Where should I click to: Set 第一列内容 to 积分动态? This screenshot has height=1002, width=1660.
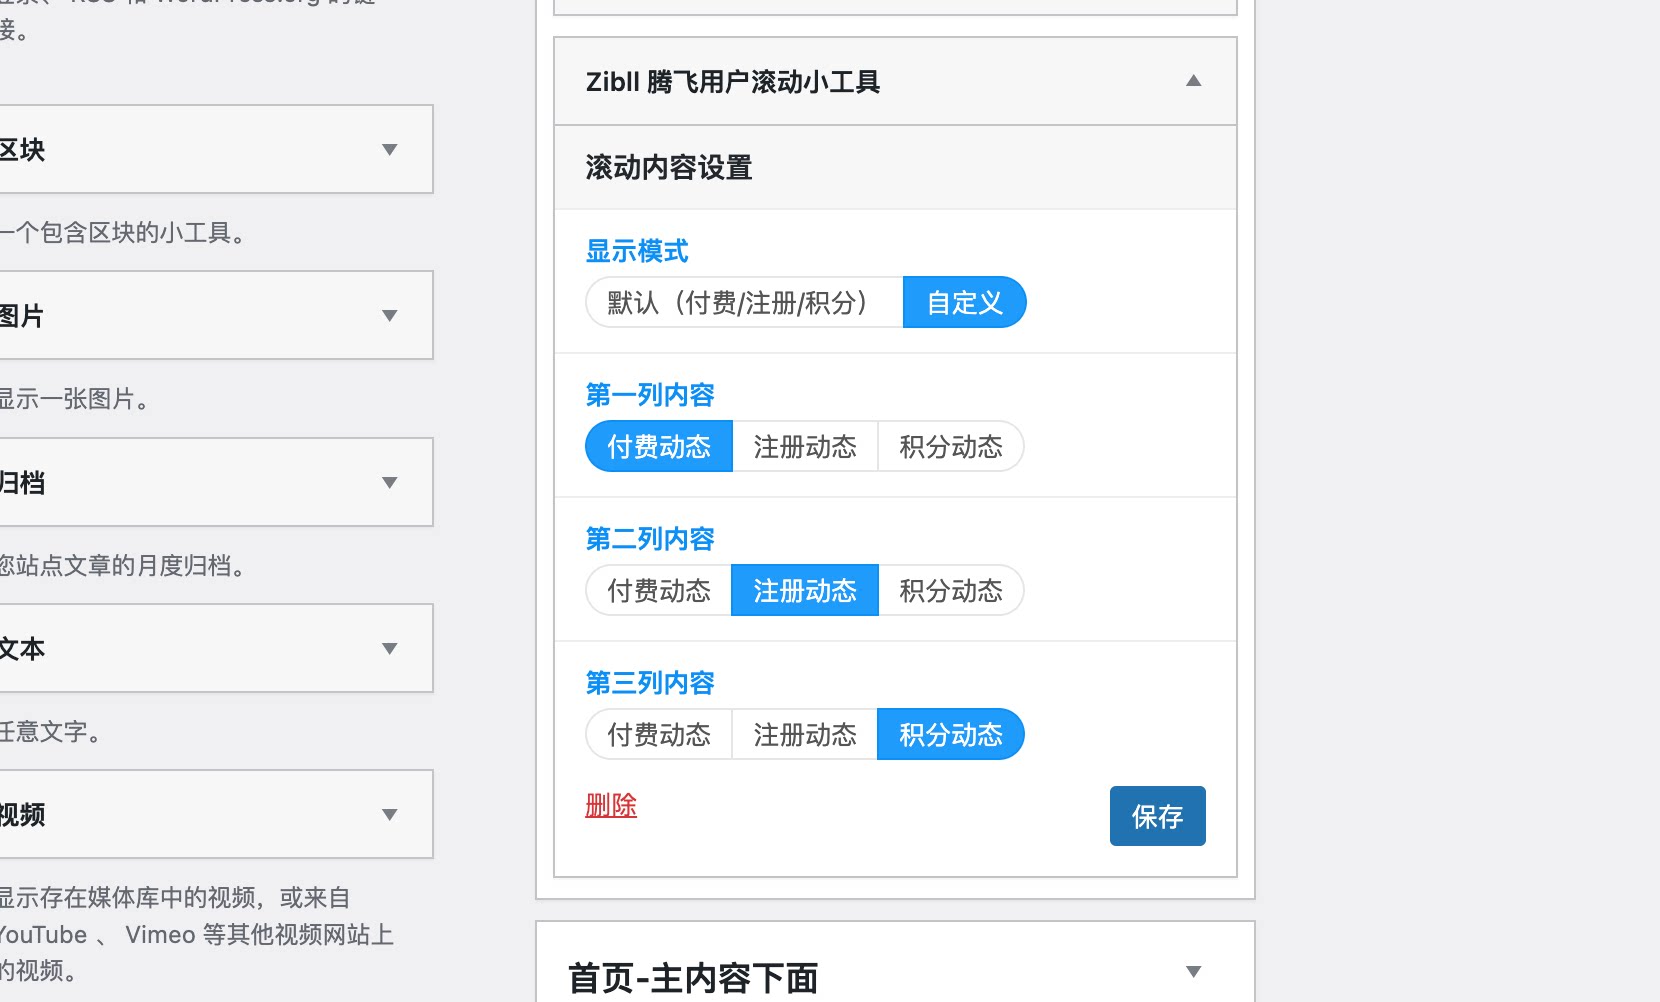coord(950,447)
